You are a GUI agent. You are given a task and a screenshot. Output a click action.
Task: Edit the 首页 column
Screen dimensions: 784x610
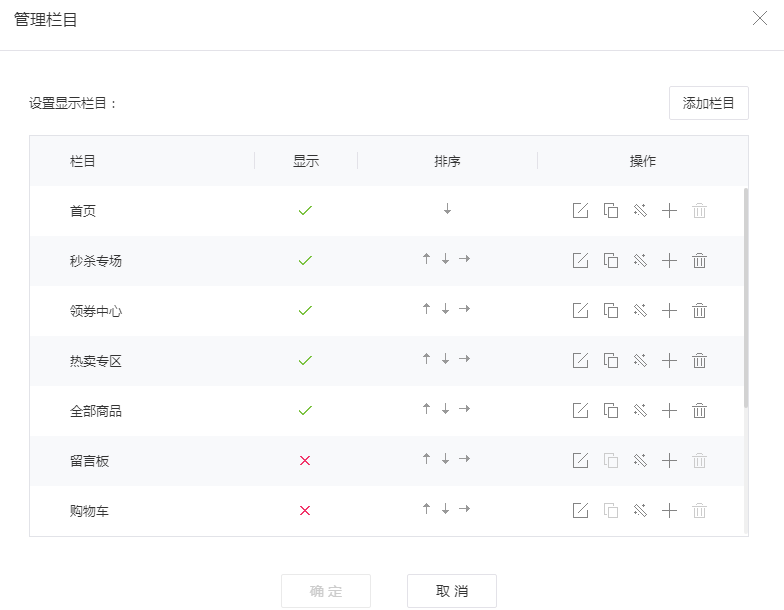point(580,210)
